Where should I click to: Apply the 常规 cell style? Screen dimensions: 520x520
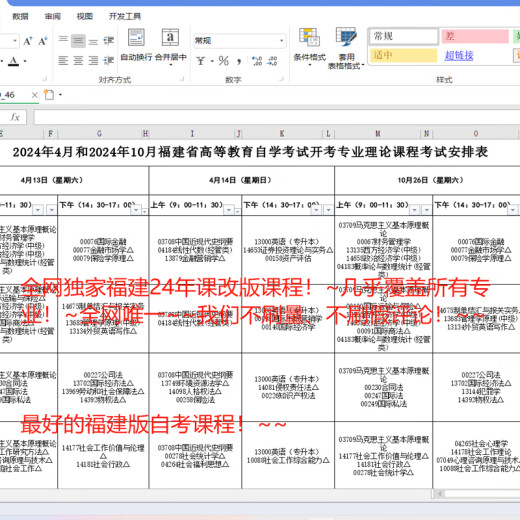(404, 36)
